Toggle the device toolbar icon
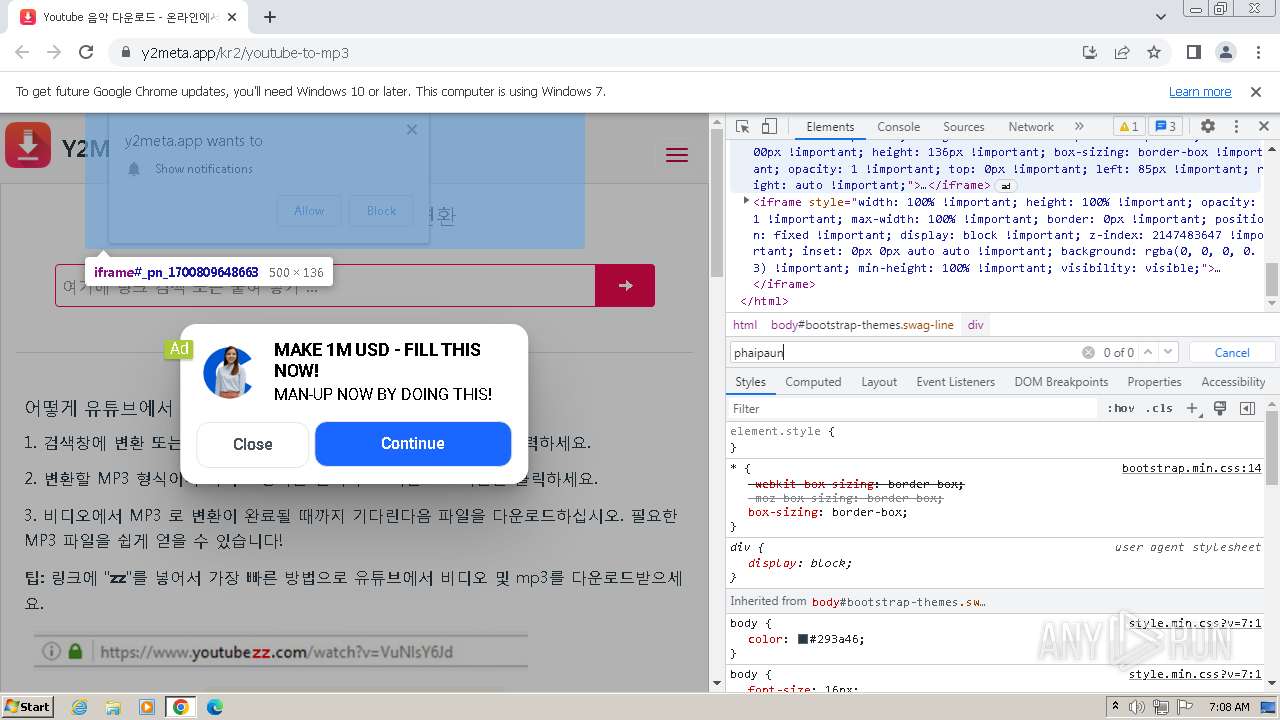The width and height of the screenshot is (1280, 720). click(x=769, y=127)
